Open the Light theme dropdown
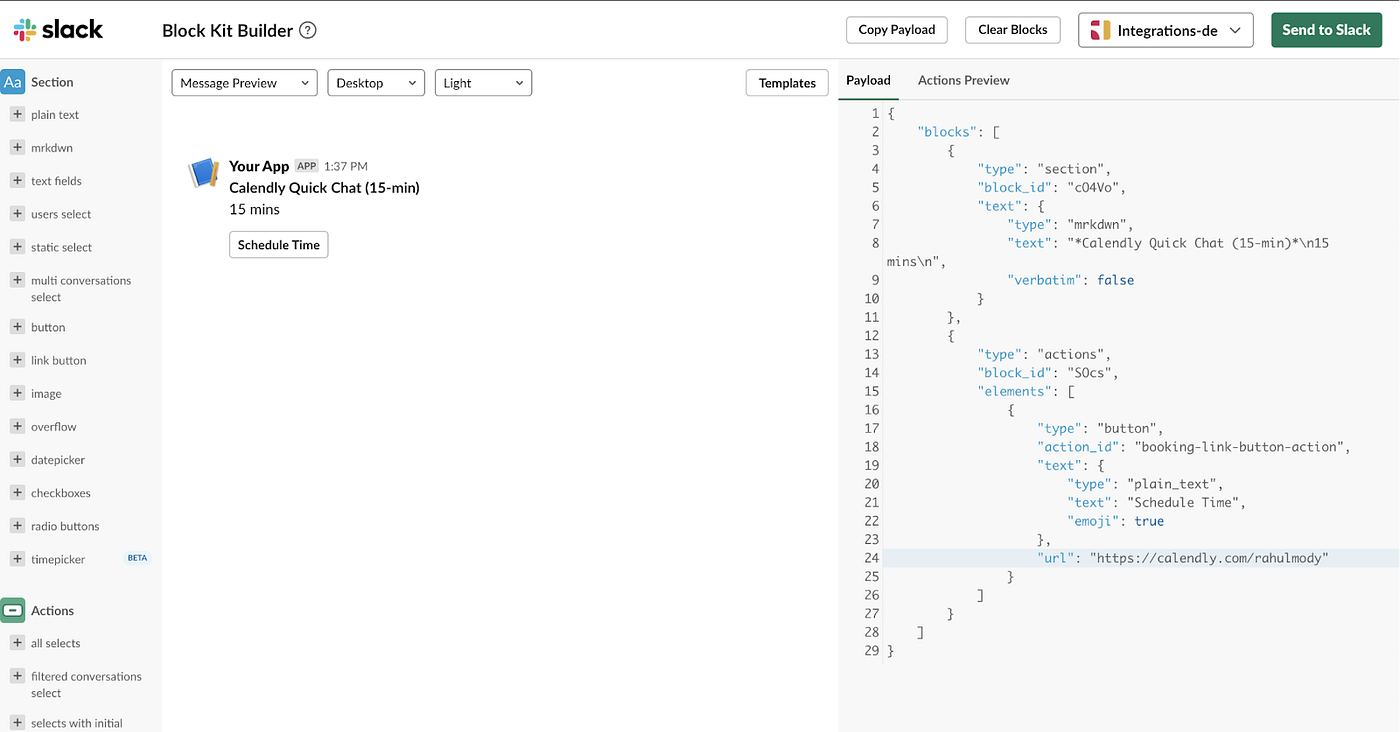Screen dimensions: 1400x732 pyautogui.click(x=483, y=82)
